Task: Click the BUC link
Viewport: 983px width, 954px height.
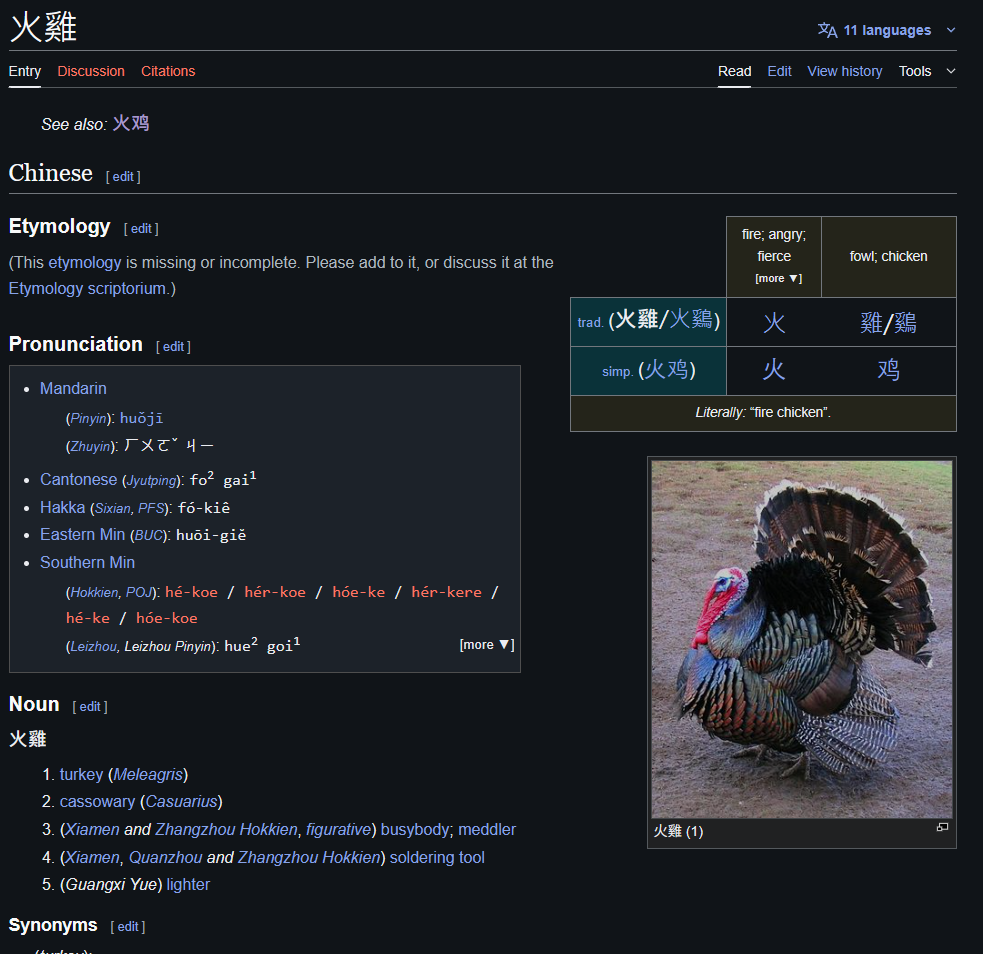Action: point(149,535)
